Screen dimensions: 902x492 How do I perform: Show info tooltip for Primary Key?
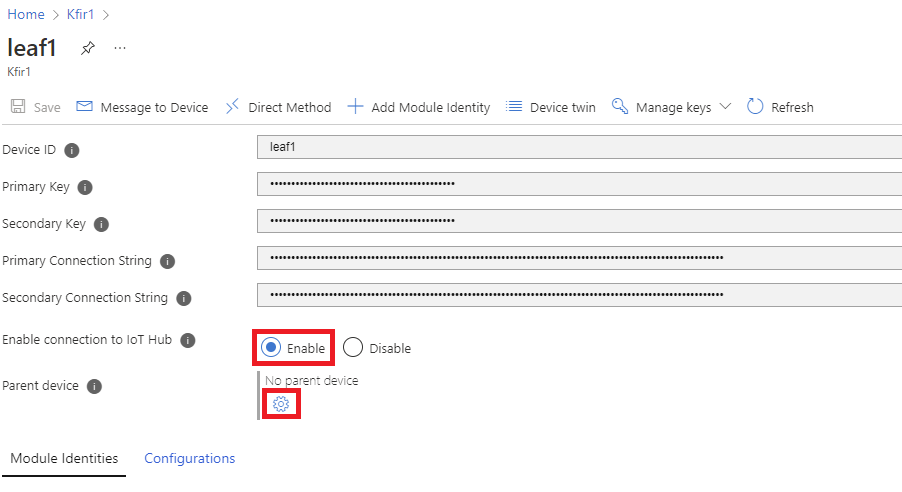click(x=85, y=187)
